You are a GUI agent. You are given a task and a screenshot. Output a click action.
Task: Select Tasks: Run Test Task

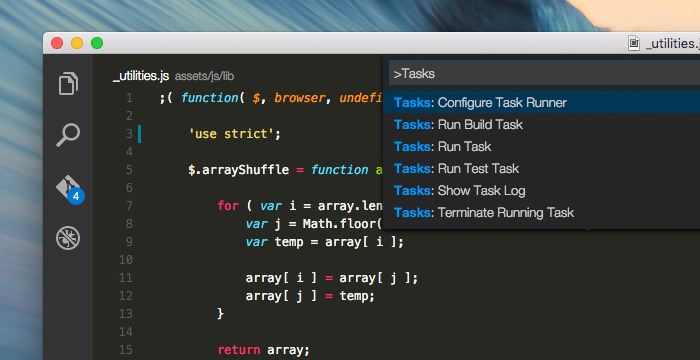542,168
